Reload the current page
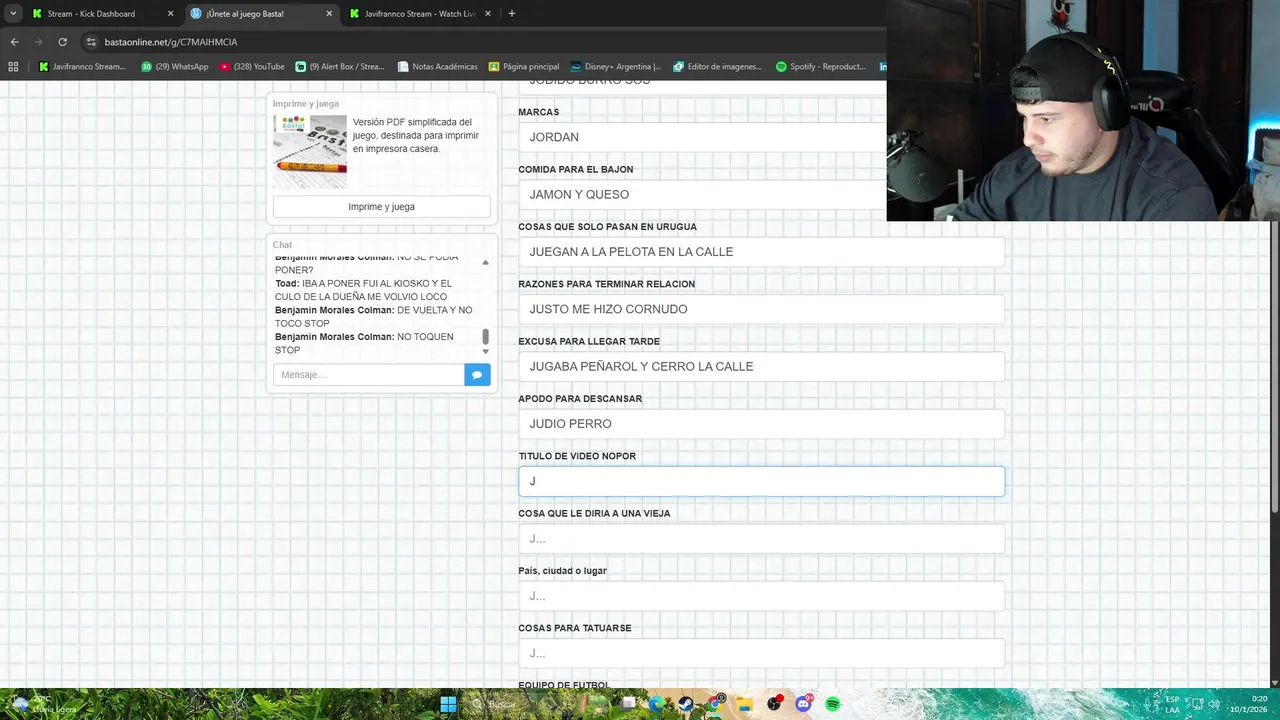This screenshot has width=1280, height=720. tap(62, 42)
